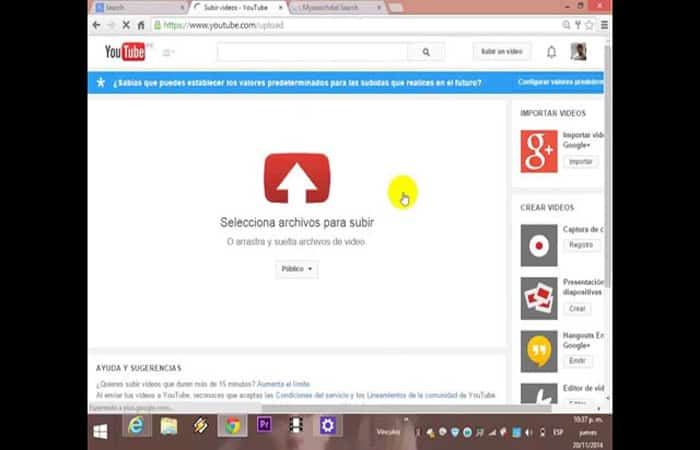Image resolution: width=700 pixels, height=450 pixels.
Task: Go back with the browser back arrow
Action: pyautogui.click(x=96, y=25)
